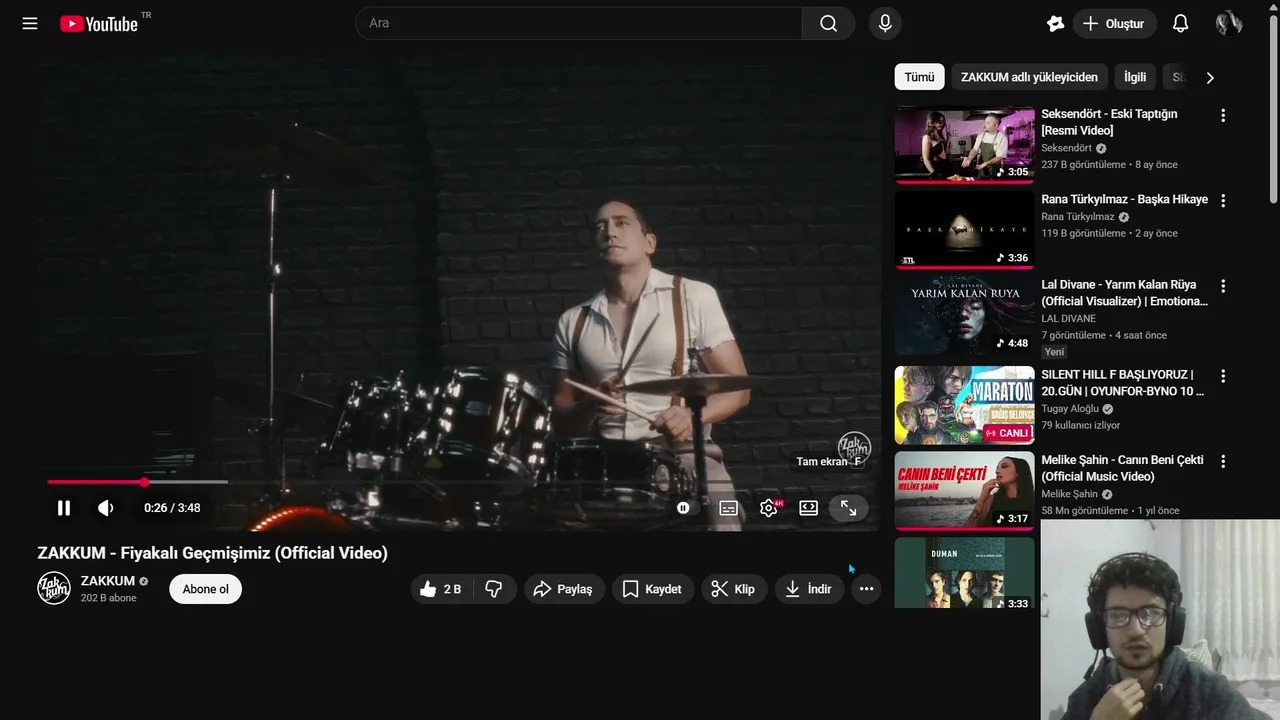Create a clip with Klip

click(x=734, y=589)
